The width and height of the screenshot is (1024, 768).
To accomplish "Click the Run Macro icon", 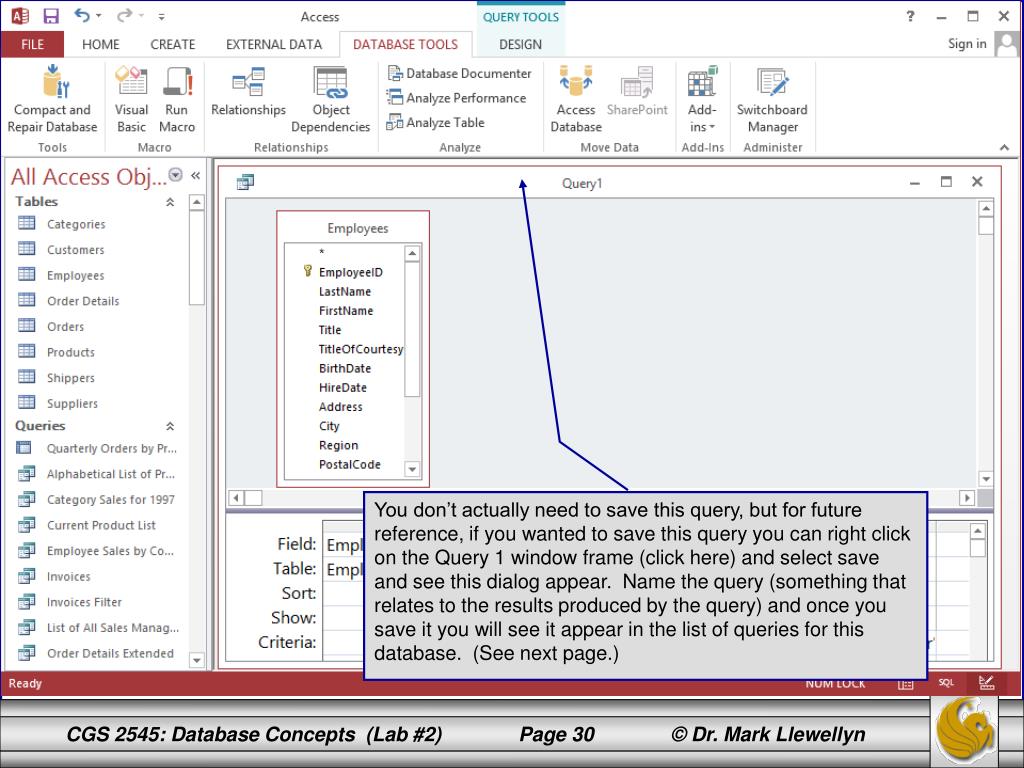I will pyautogui.click(x=177, y=82).
